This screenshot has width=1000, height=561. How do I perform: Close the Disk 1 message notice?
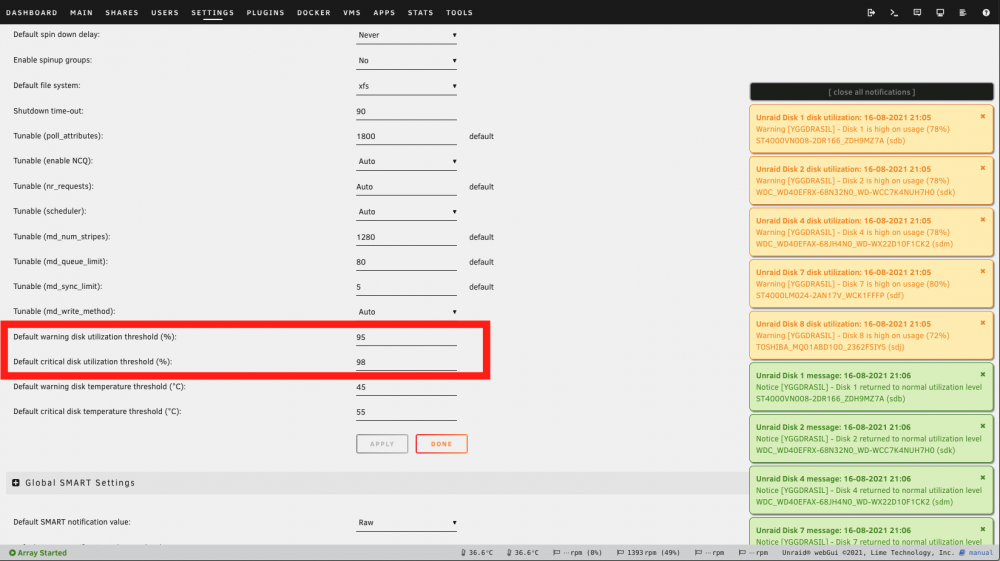pos(983,375)
